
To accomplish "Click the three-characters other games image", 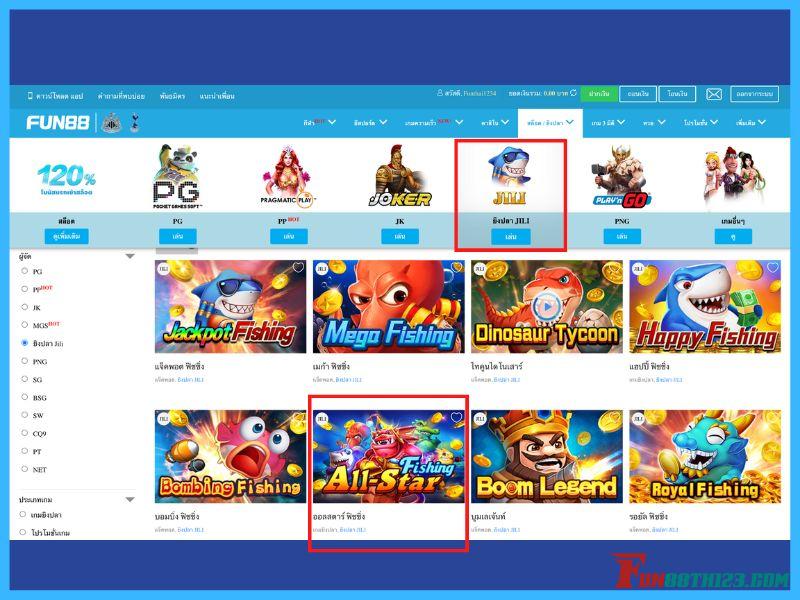I will point(733,173).
